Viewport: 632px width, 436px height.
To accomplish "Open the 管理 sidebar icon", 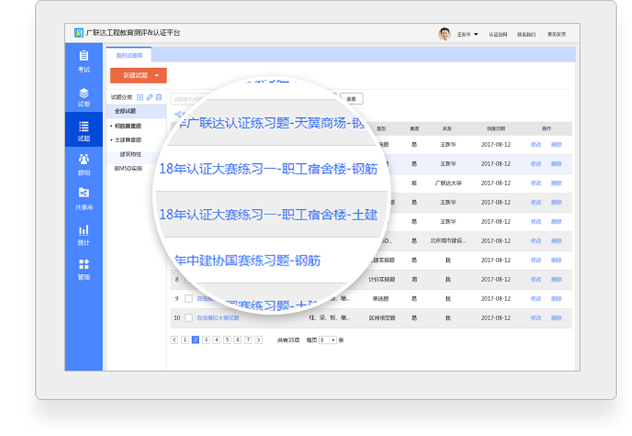I will pos(84,269).
